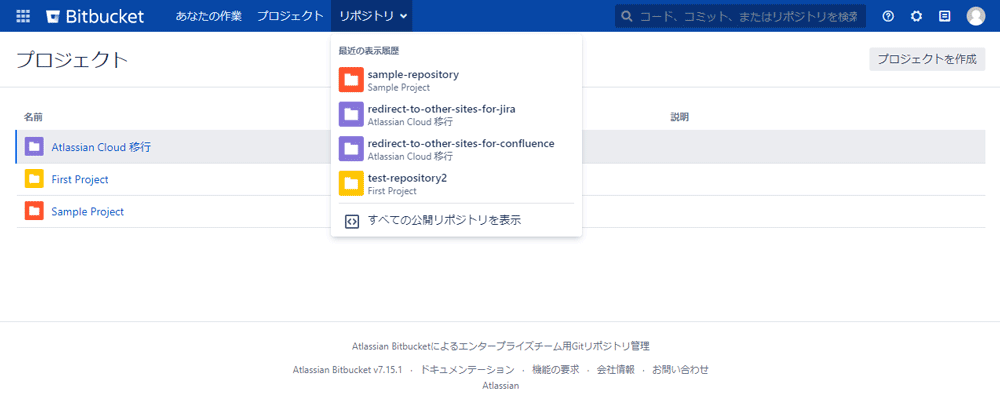Viewport: 1000px width, 397px height.
Task: Click the yellow test-repository2 folder icon
Action: click(351, 183)
